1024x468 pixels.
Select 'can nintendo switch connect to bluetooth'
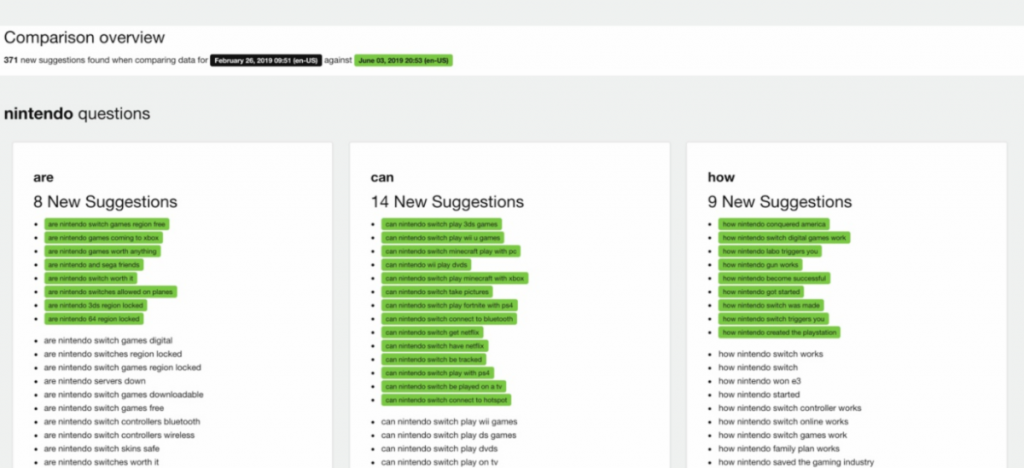click(449, 319)
